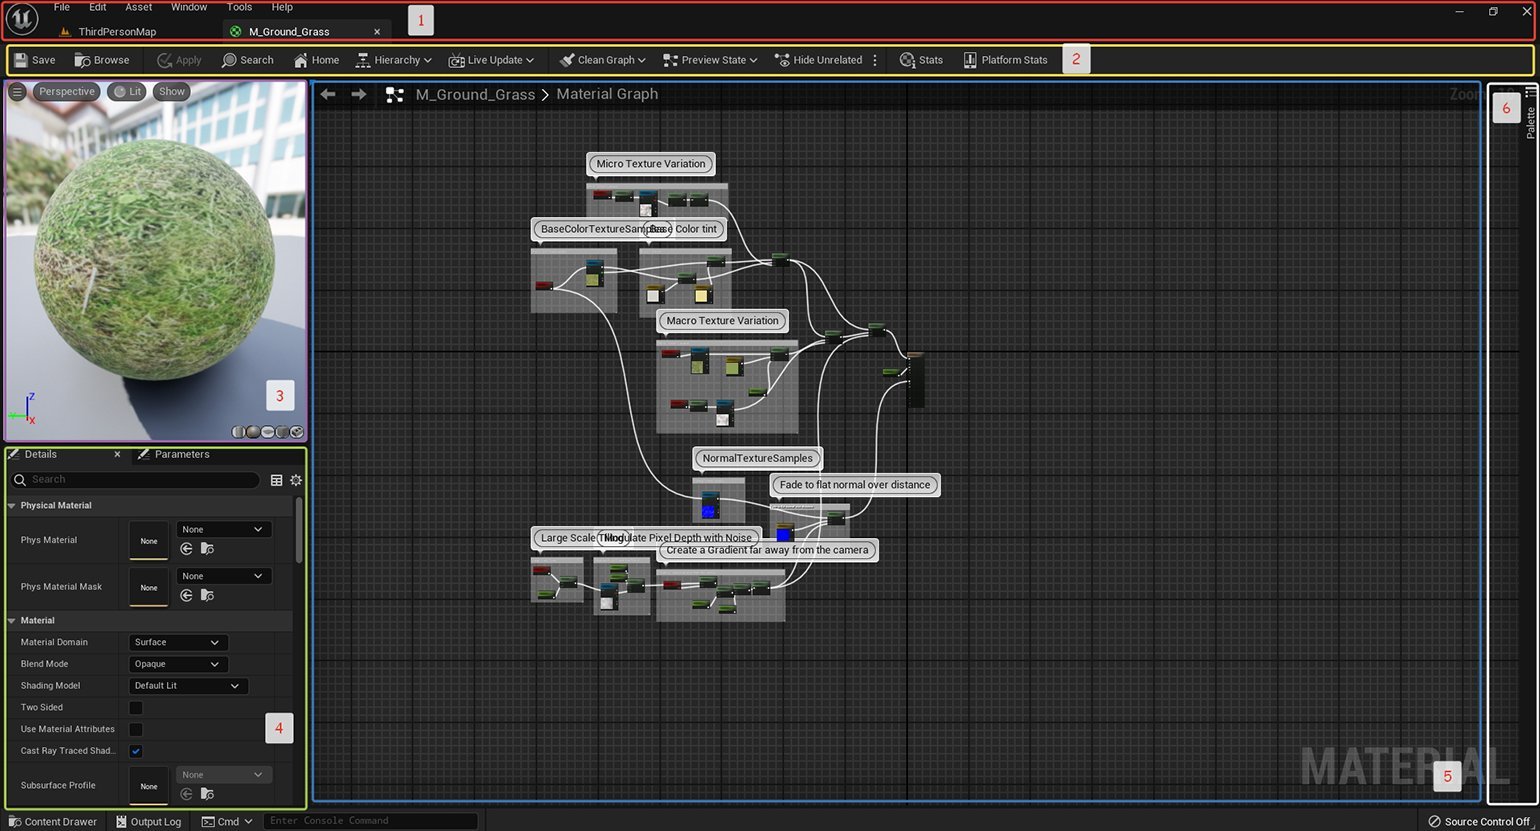Toggle Hide Unrelated nodes

pos(818,60)
